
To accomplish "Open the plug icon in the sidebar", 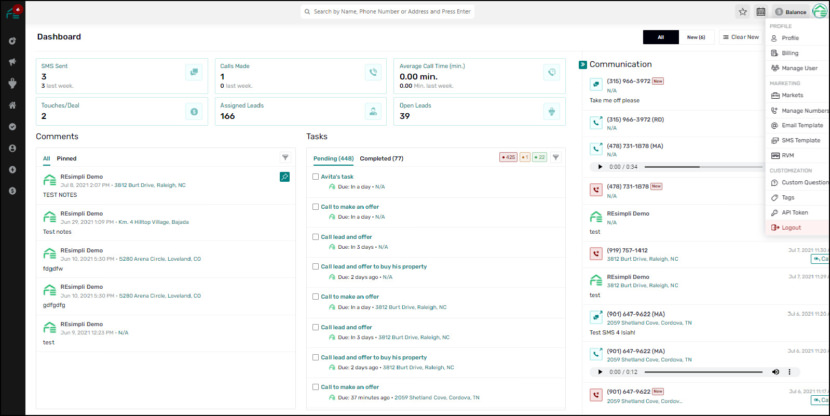I will (12, 83).
